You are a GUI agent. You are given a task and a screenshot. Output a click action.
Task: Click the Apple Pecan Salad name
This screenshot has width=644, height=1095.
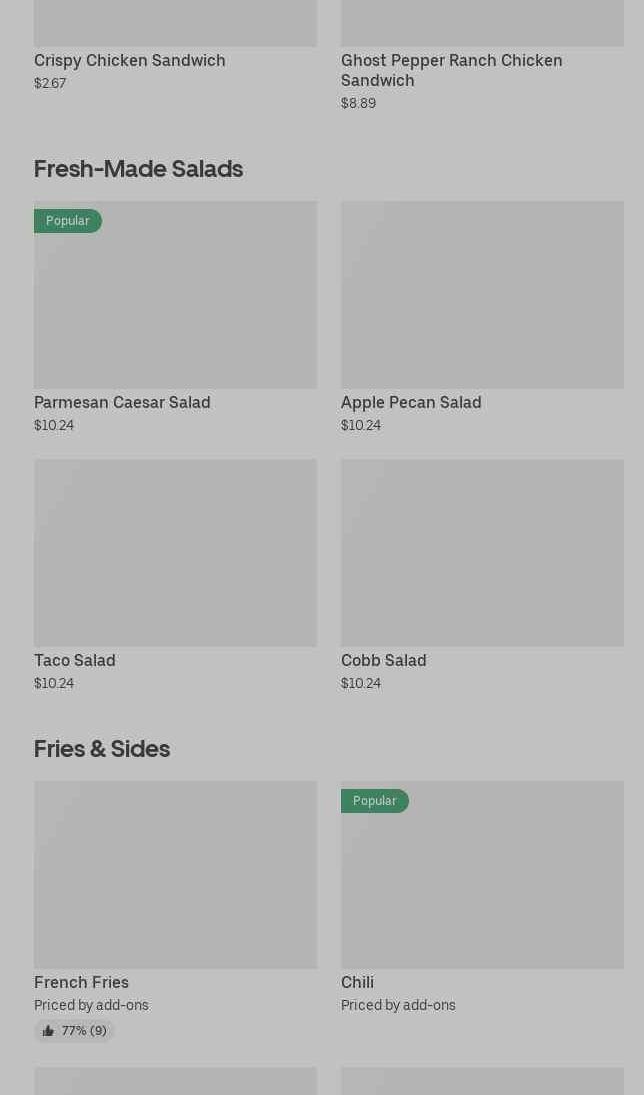coord(411,402)
